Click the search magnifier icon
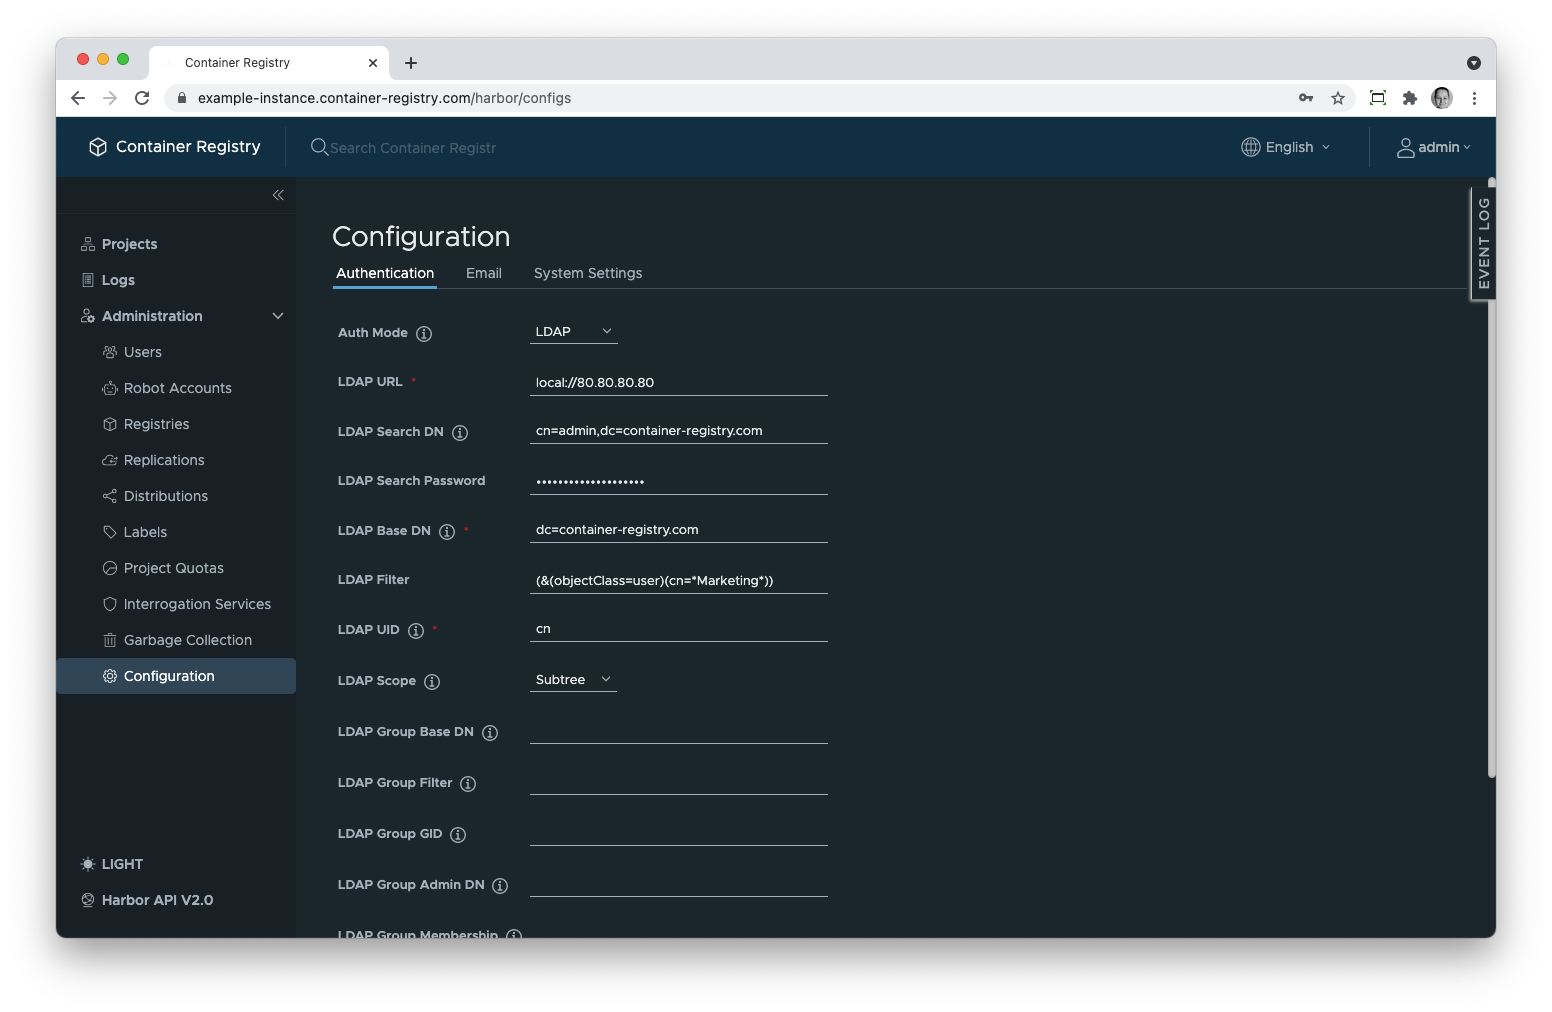The image size is (1552, 1012). pos(319,147)
